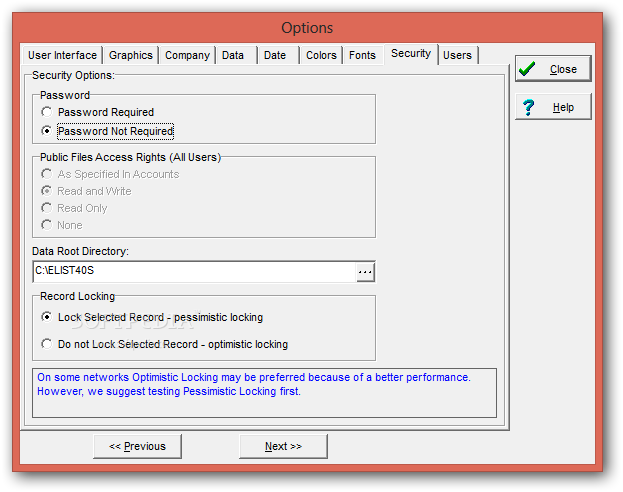Click the Data Root Directory label
Viewport: 623px width, 492px height.
coord(80,251)
